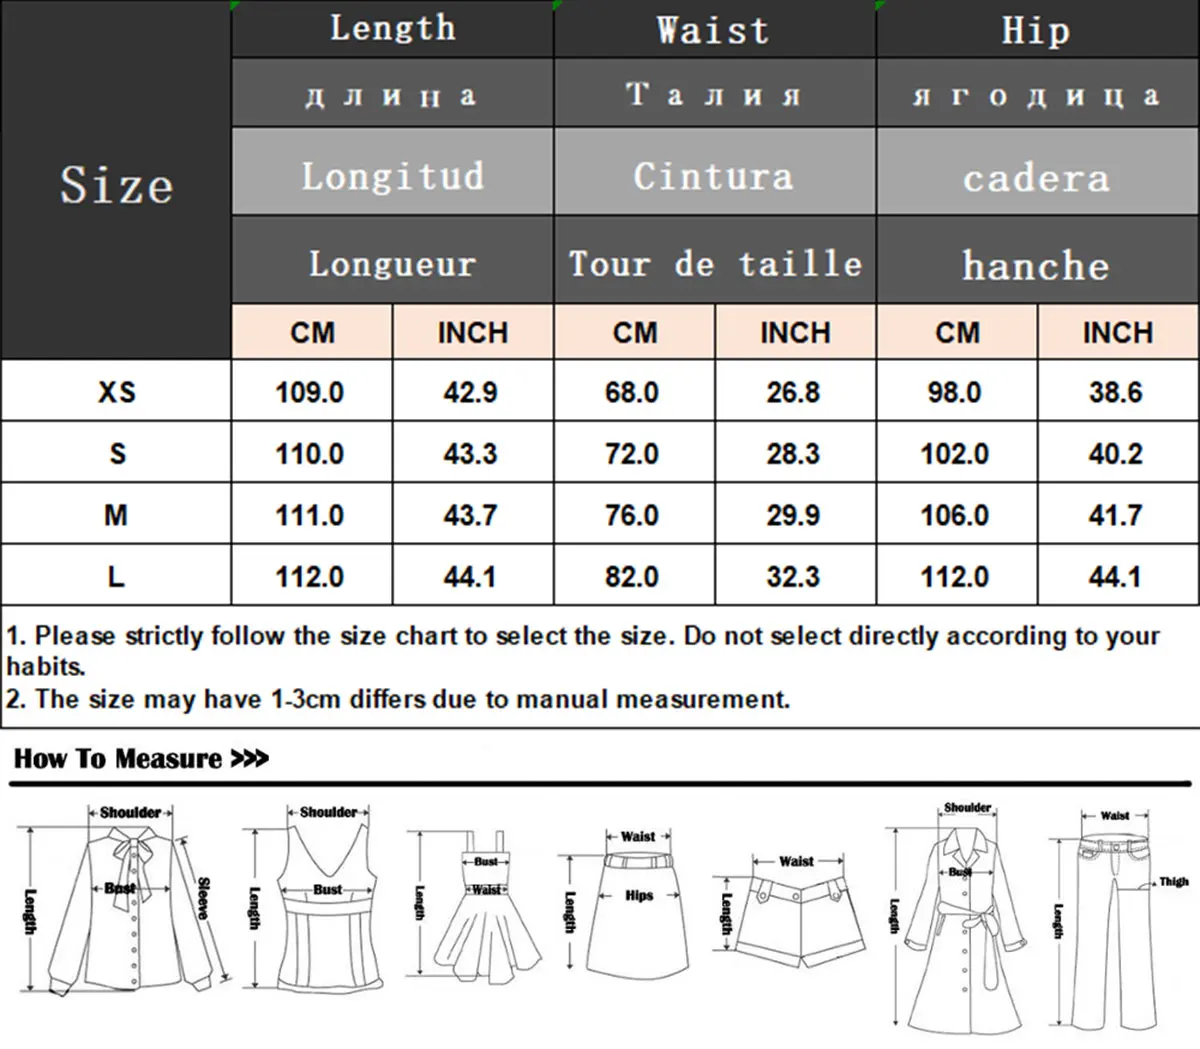Select the large Size header cell
Screen dimensions: 1200x1049
point(116,185)
